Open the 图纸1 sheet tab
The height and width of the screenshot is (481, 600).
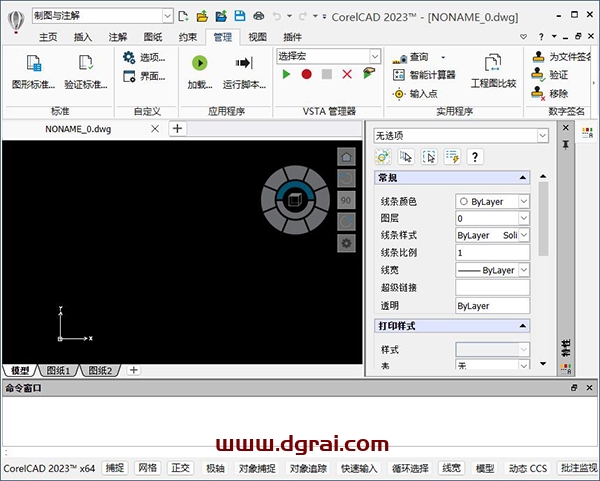58,370
